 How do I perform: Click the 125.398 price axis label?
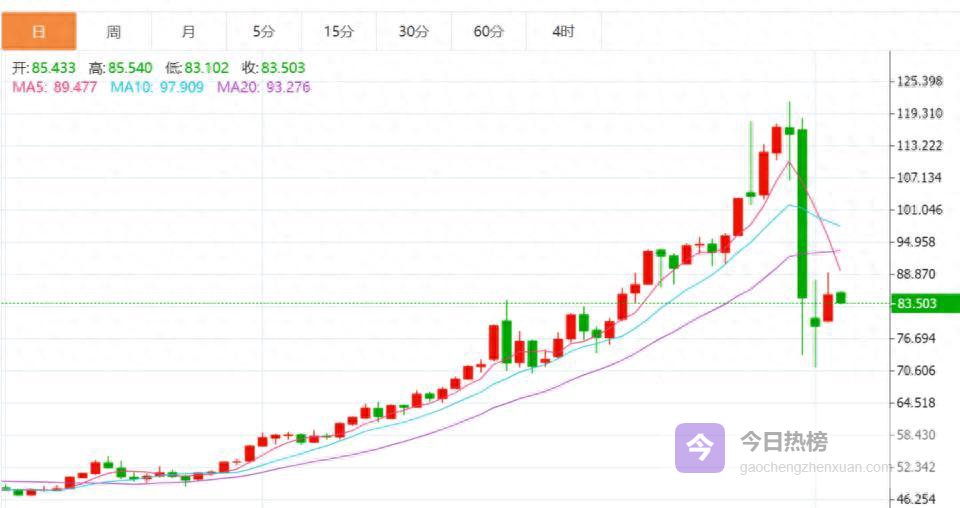coord(920,81)
